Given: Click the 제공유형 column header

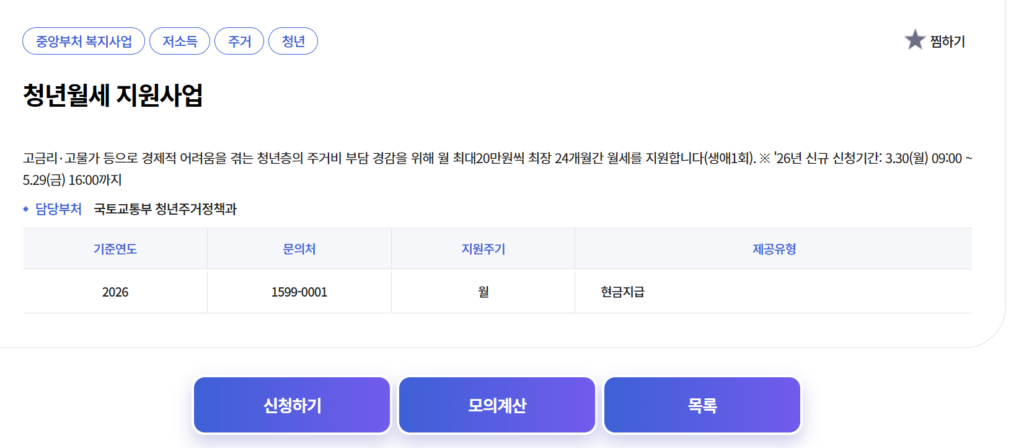Looking at the screenshot, I should [773, 249].
